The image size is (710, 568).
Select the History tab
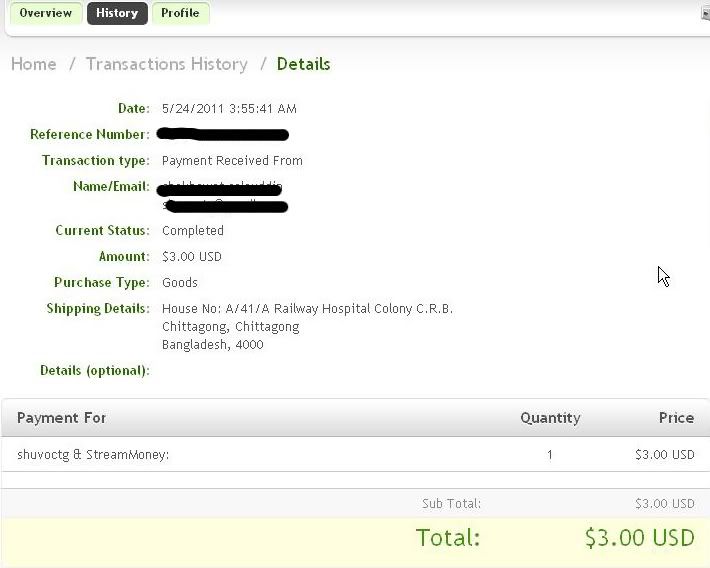(x=117, y=13)
